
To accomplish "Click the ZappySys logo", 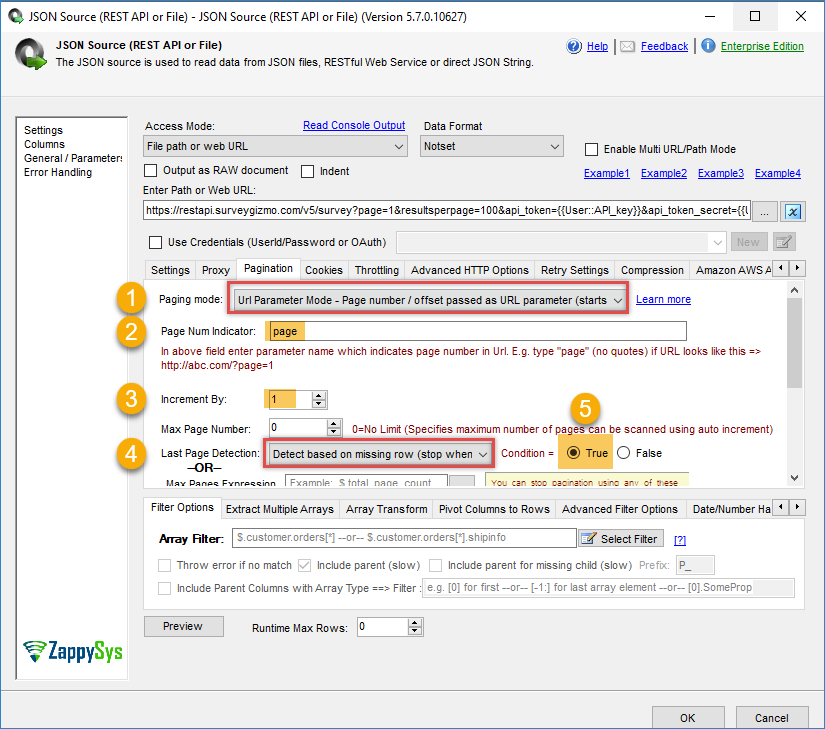I will pyautogui.click(x=73, y=651).
